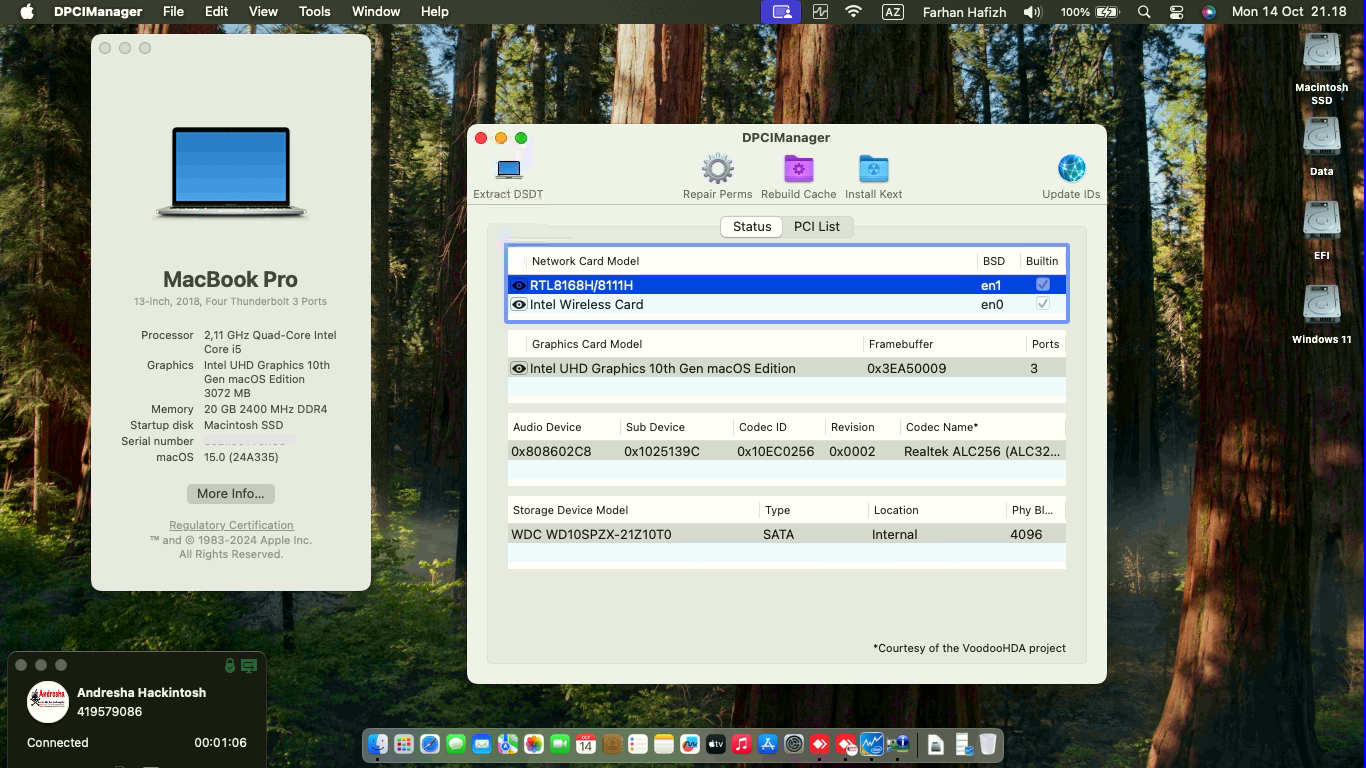This screenshot has height=768, width=1366.
Task: Click the 0x3EA50009 framebuffer value
Action: 906,368
